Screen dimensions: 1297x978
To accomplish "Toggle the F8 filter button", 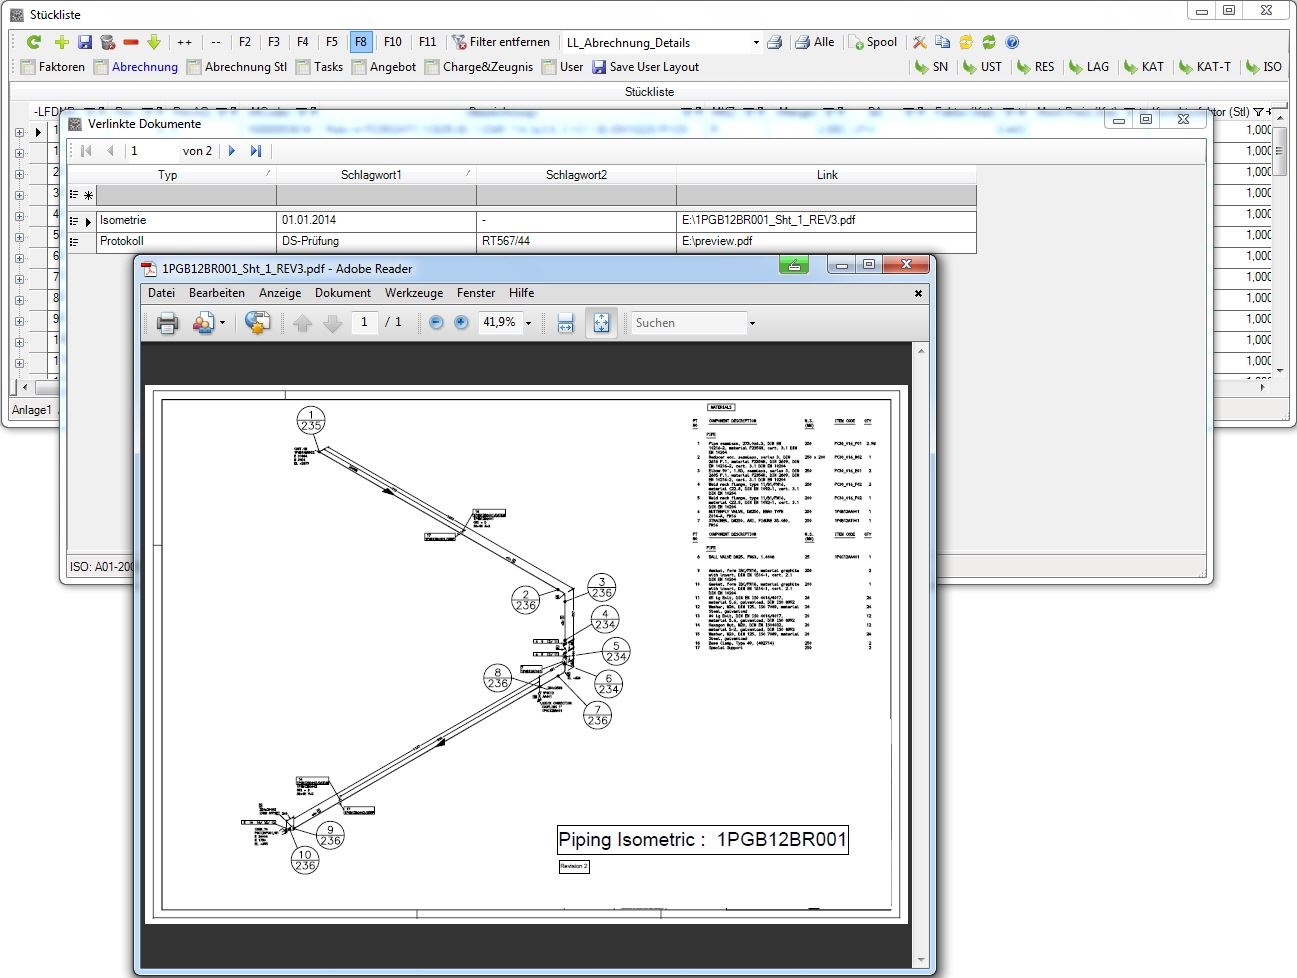I will click(x=360, y=42).
